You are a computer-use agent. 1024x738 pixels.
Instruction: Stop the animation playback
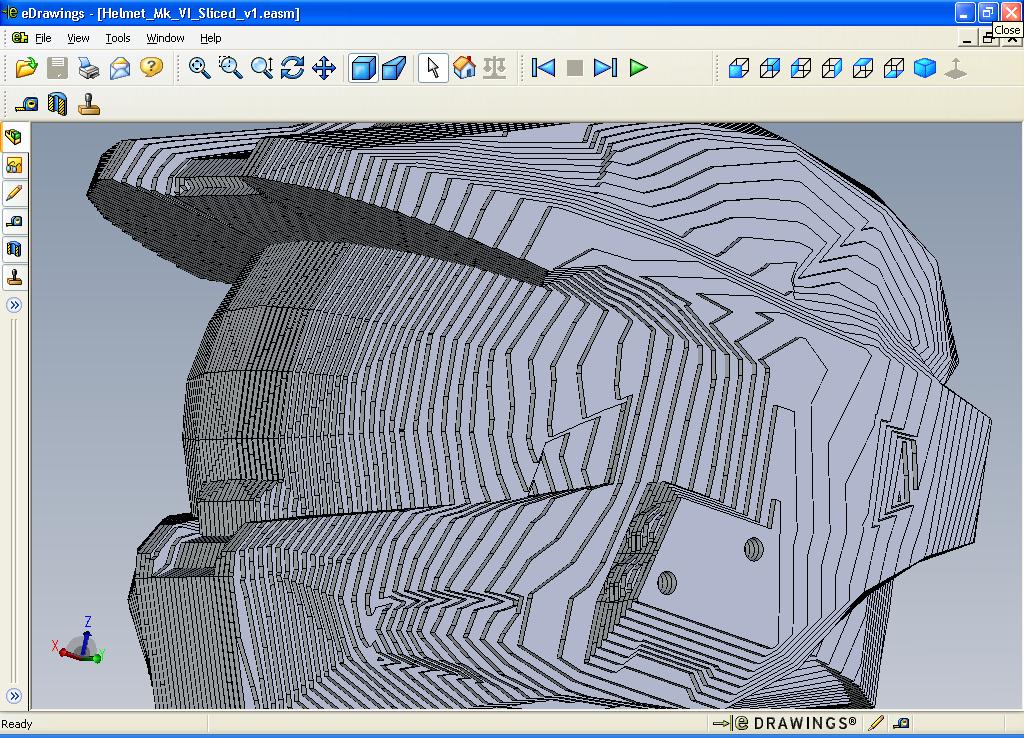coord(575,68)
